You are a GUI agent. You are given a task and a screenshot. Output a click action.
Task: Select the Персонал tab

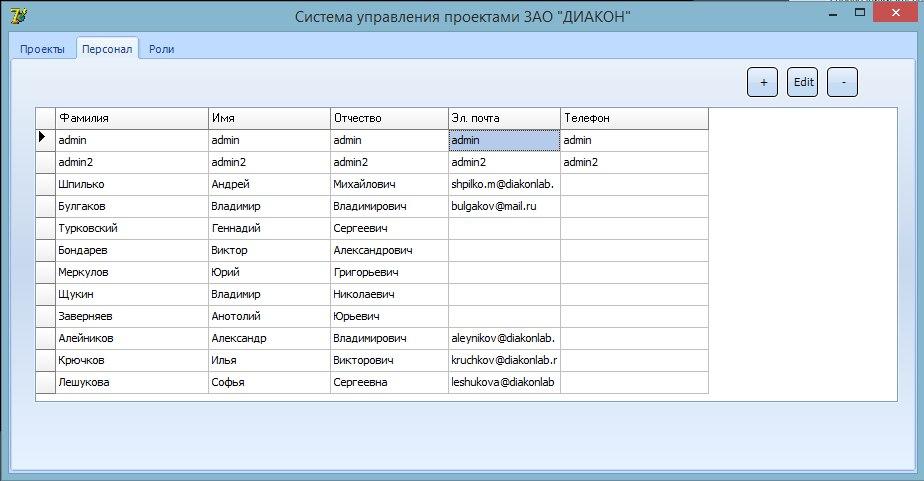tap(107, 49)
